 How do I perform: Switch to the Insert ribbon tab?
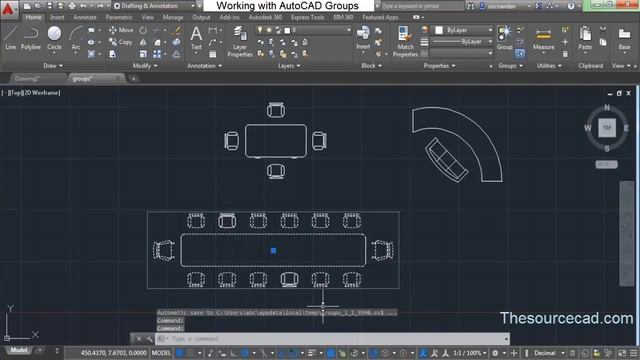57,17
